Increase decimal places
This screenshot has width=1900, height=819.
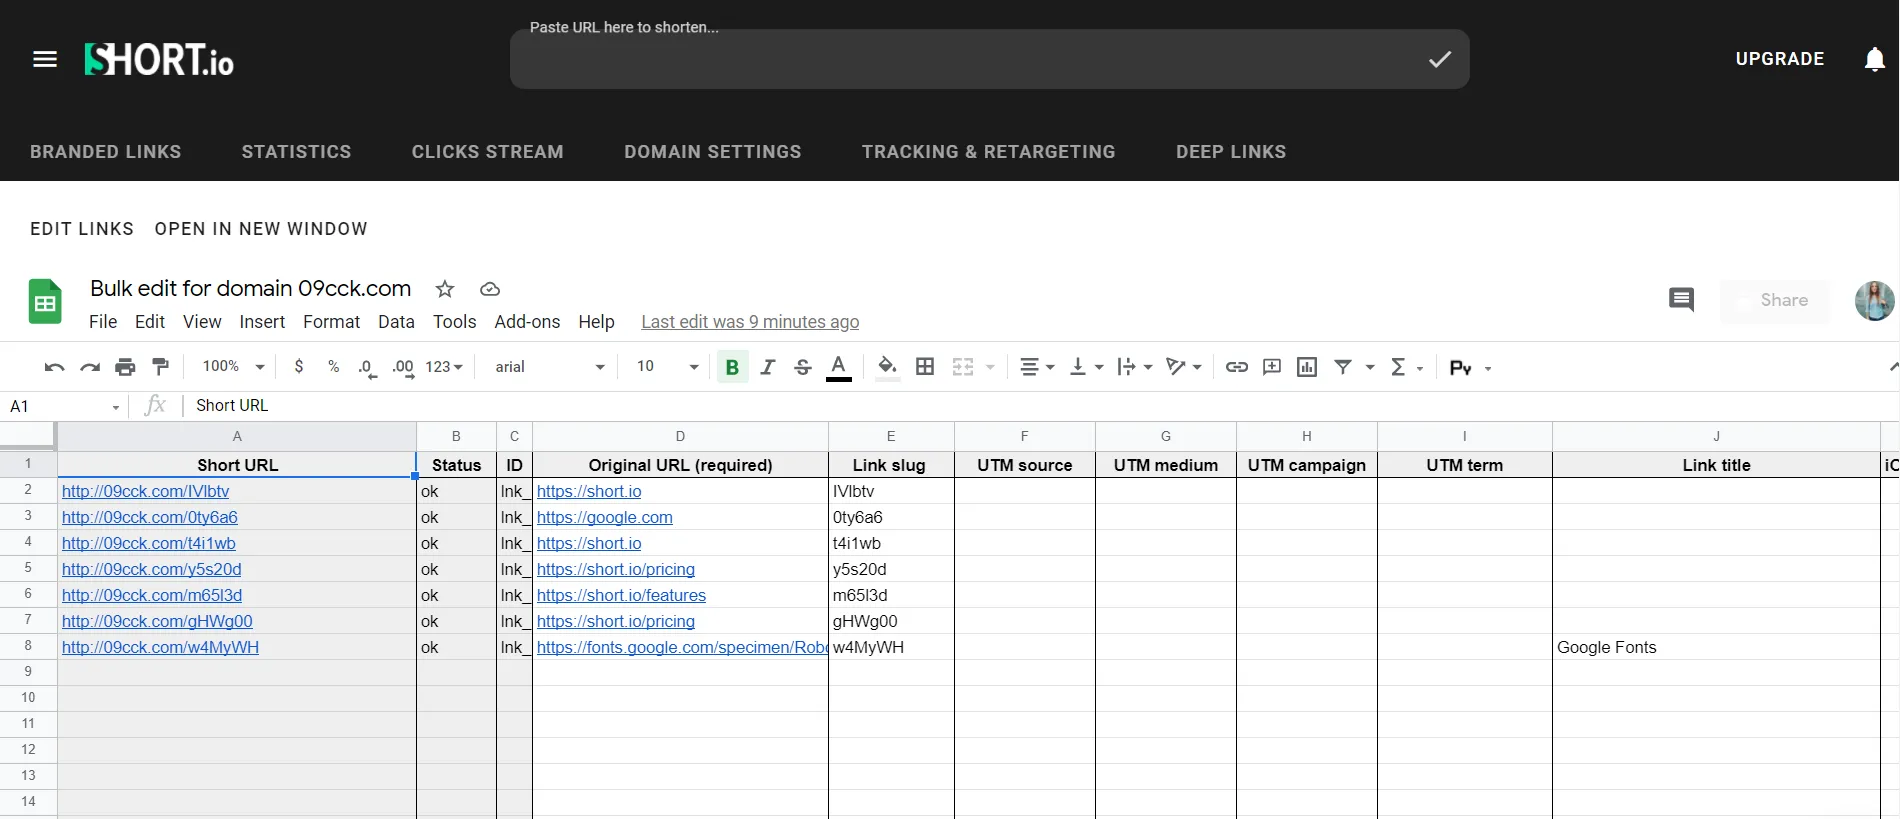click(403, 368)
